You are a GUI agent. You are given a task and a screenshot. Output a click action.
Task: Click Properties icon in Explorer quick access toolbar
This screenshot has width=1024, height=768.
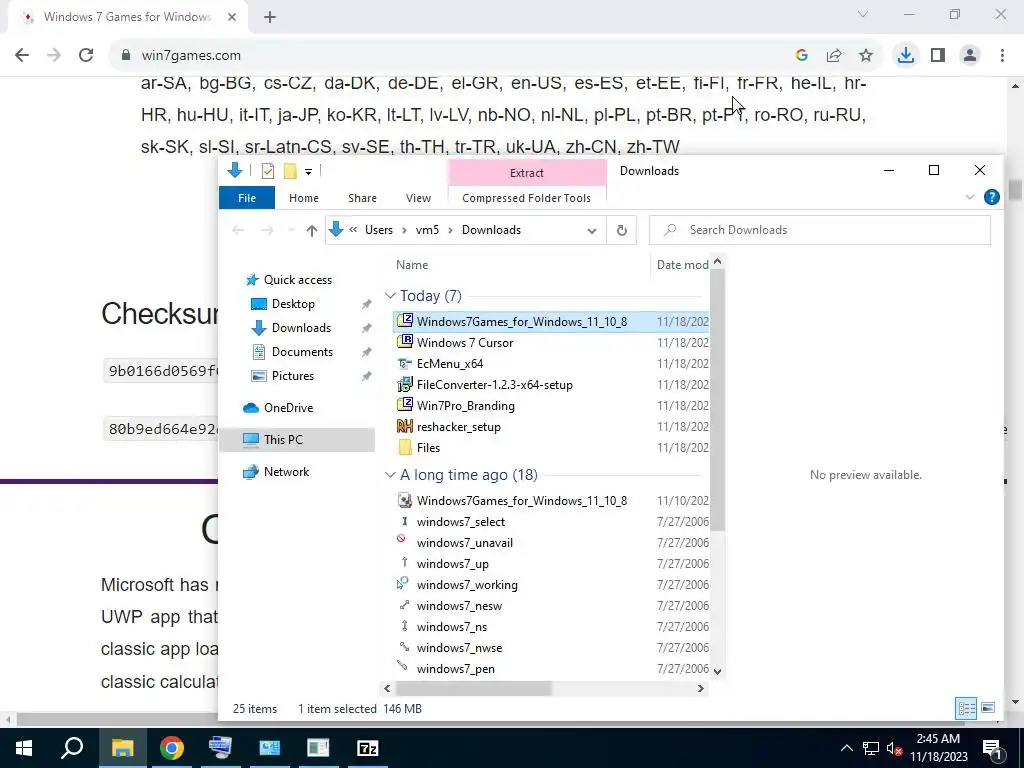click(268, 171)
